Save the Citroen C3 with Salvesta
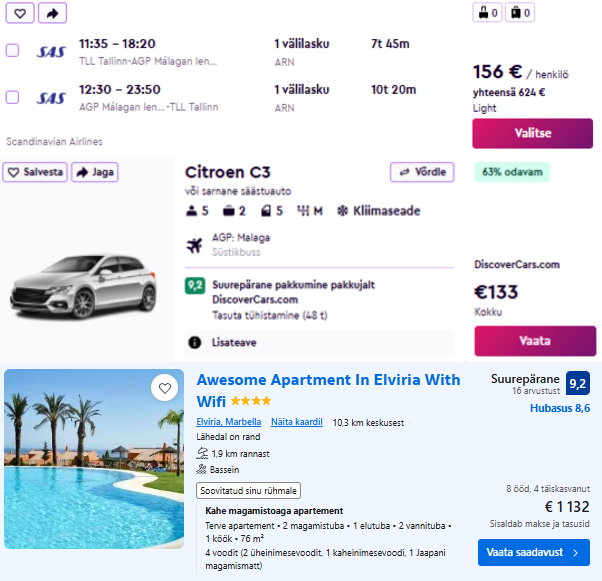The height and width of the screenshot is (581, 602). 35,172
